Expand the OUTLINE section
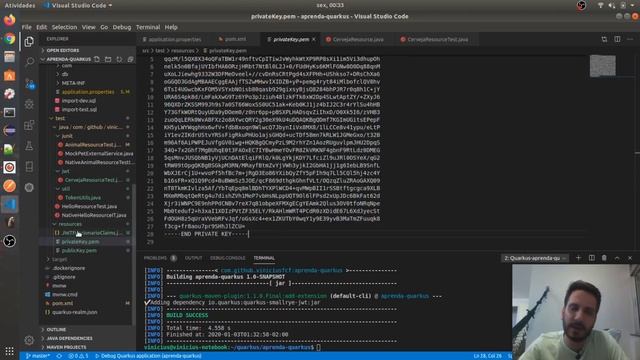 point(56,329)
